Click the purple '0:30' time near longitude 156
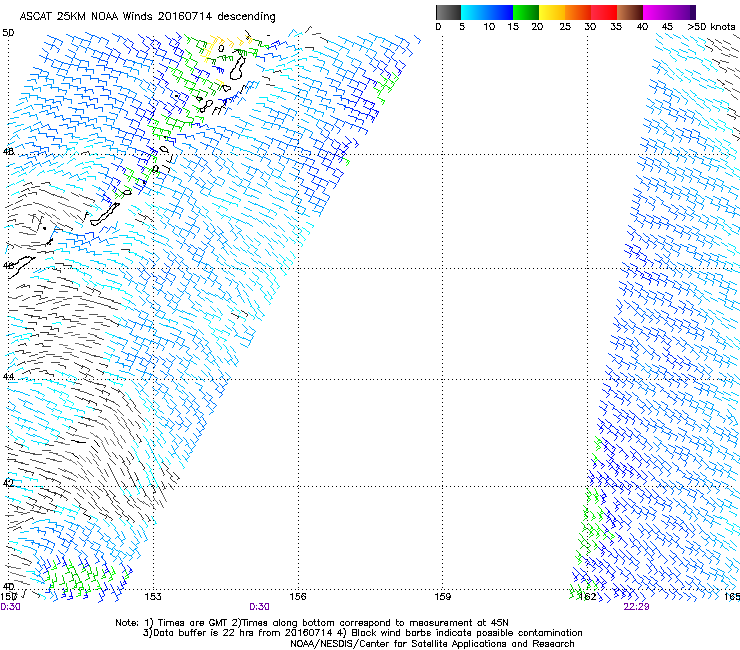 (x=260, y=607)
